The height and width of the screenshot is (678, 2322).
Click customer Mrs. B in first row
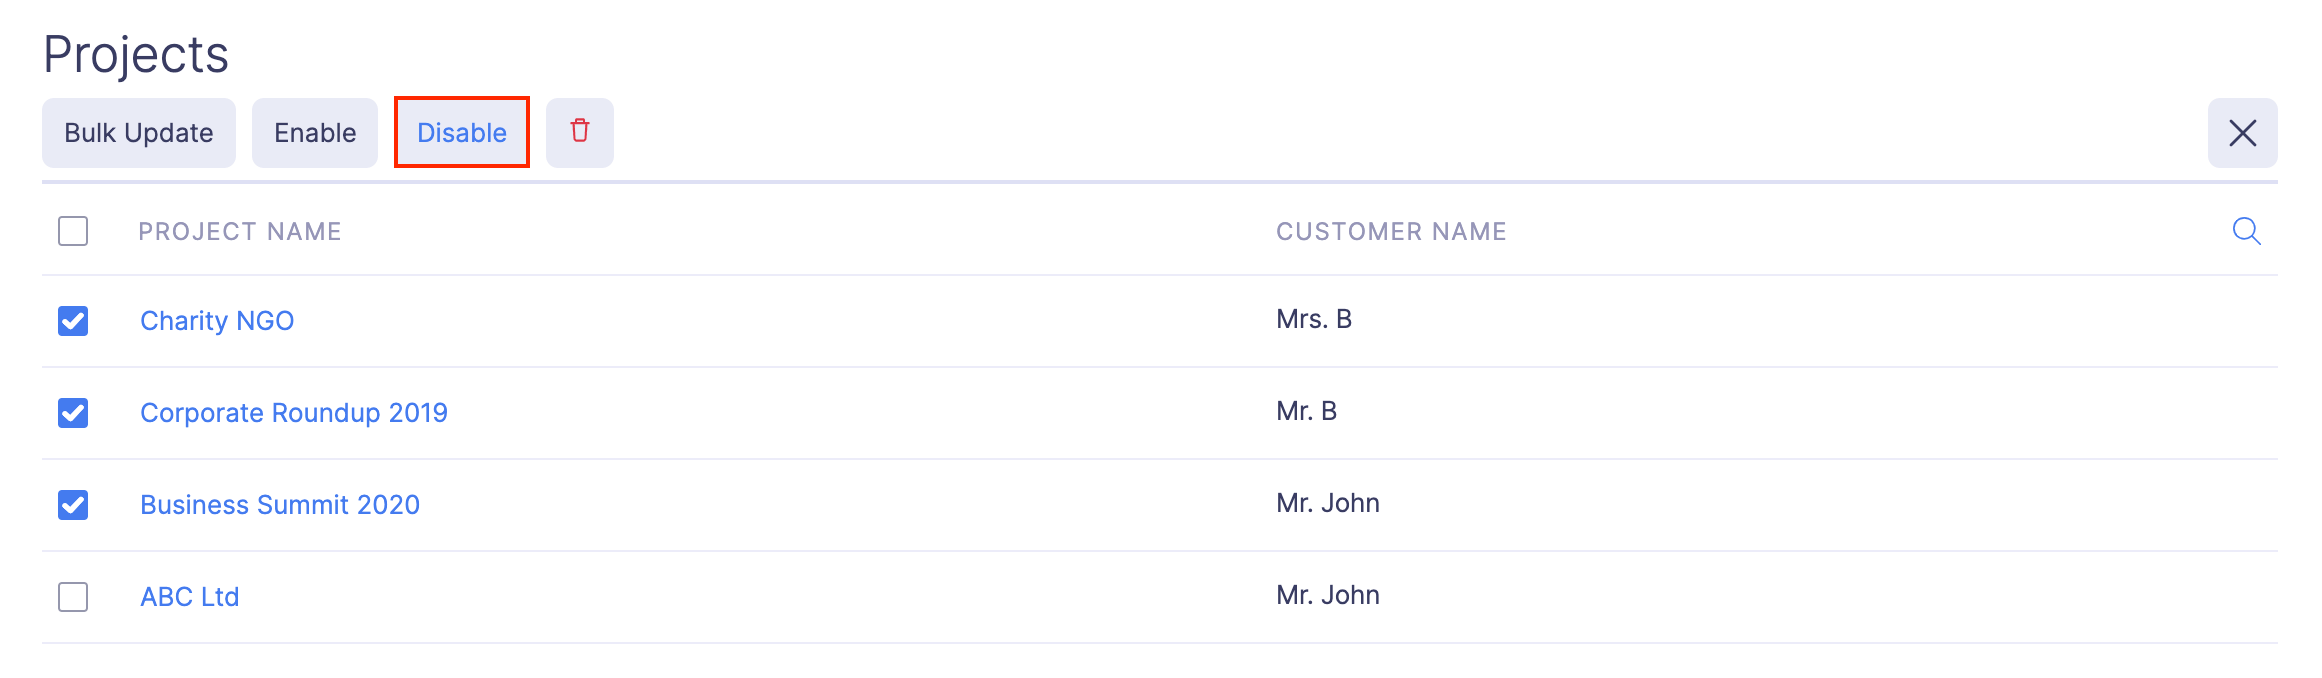tap(1314, 319)
